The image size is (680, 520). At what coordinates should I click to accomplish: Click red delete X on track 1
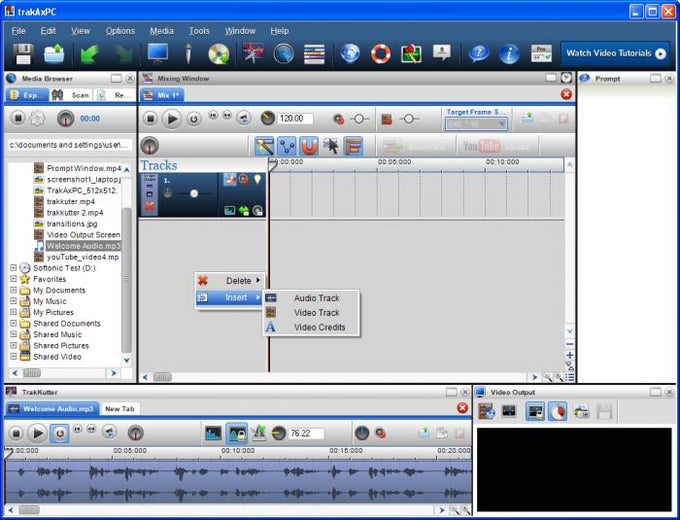[x=149, y=206]
